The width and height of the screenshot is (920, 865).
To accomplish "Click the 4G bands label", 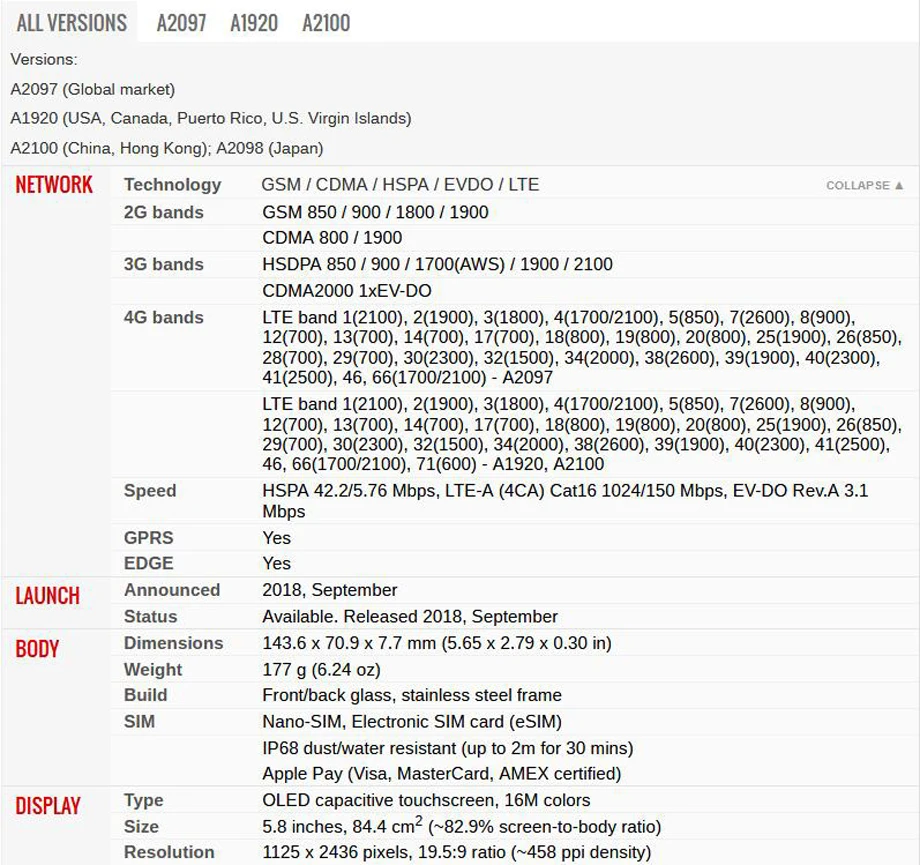I will click(x=164, y=317).
